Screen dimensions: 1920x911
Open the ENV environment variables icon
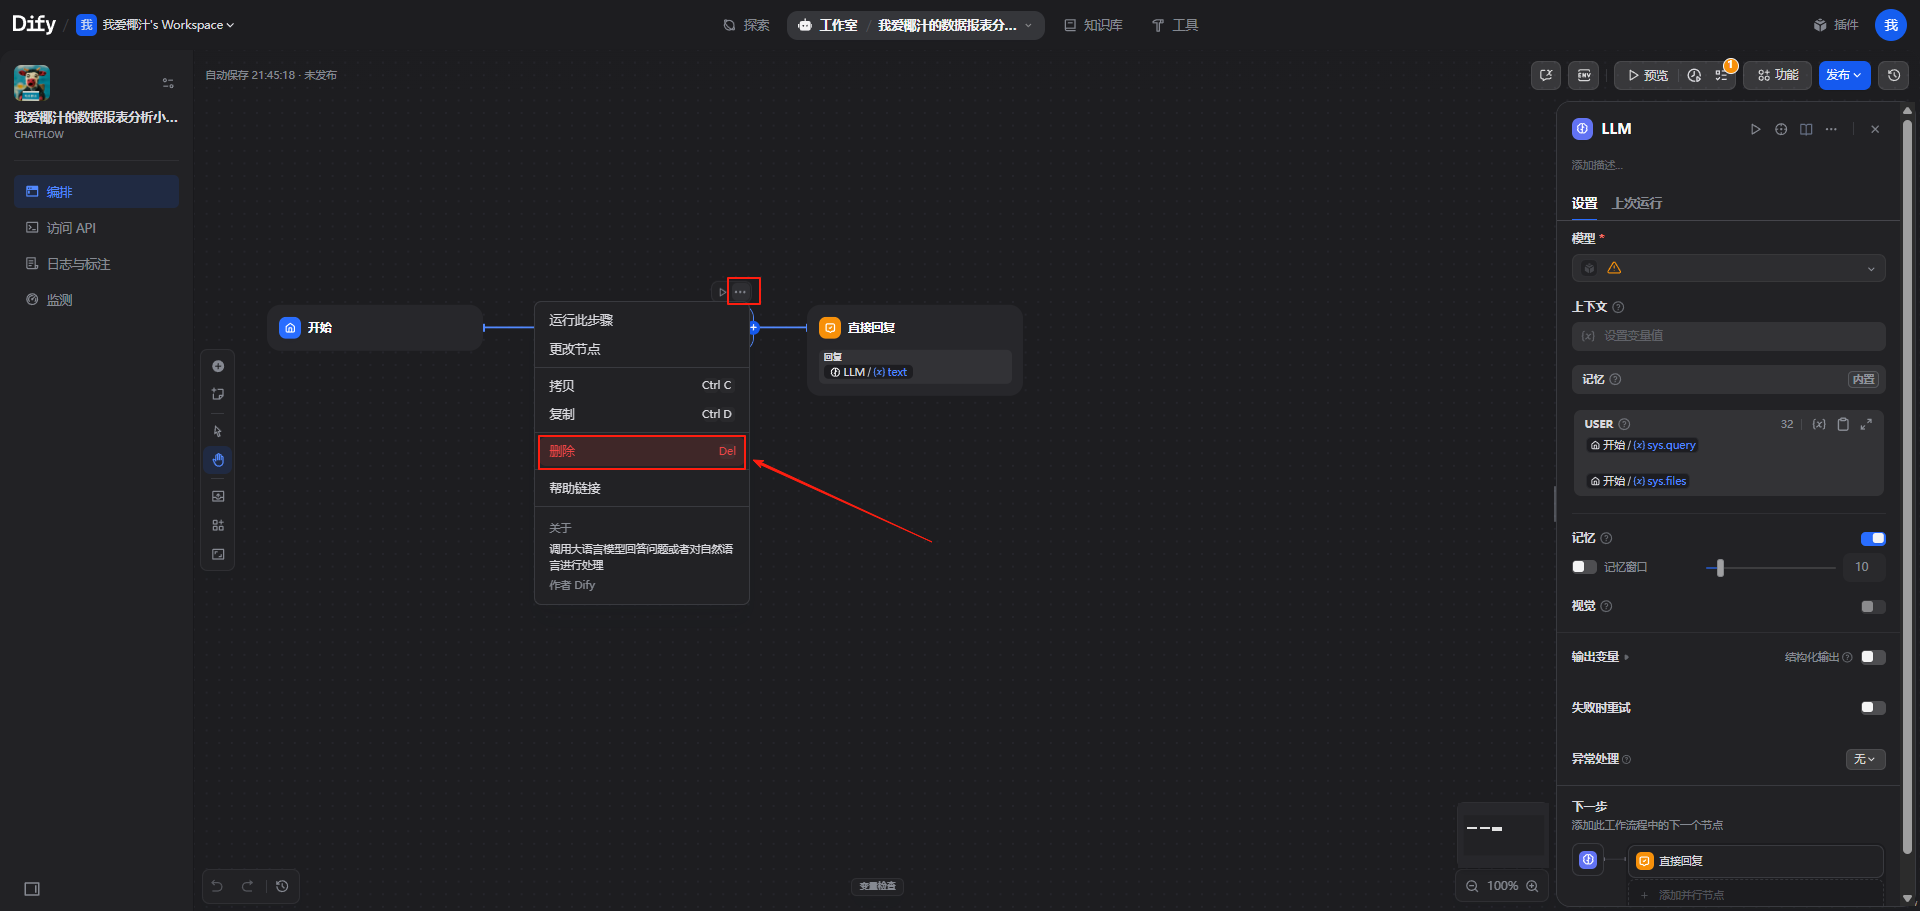click(1585, 75)
